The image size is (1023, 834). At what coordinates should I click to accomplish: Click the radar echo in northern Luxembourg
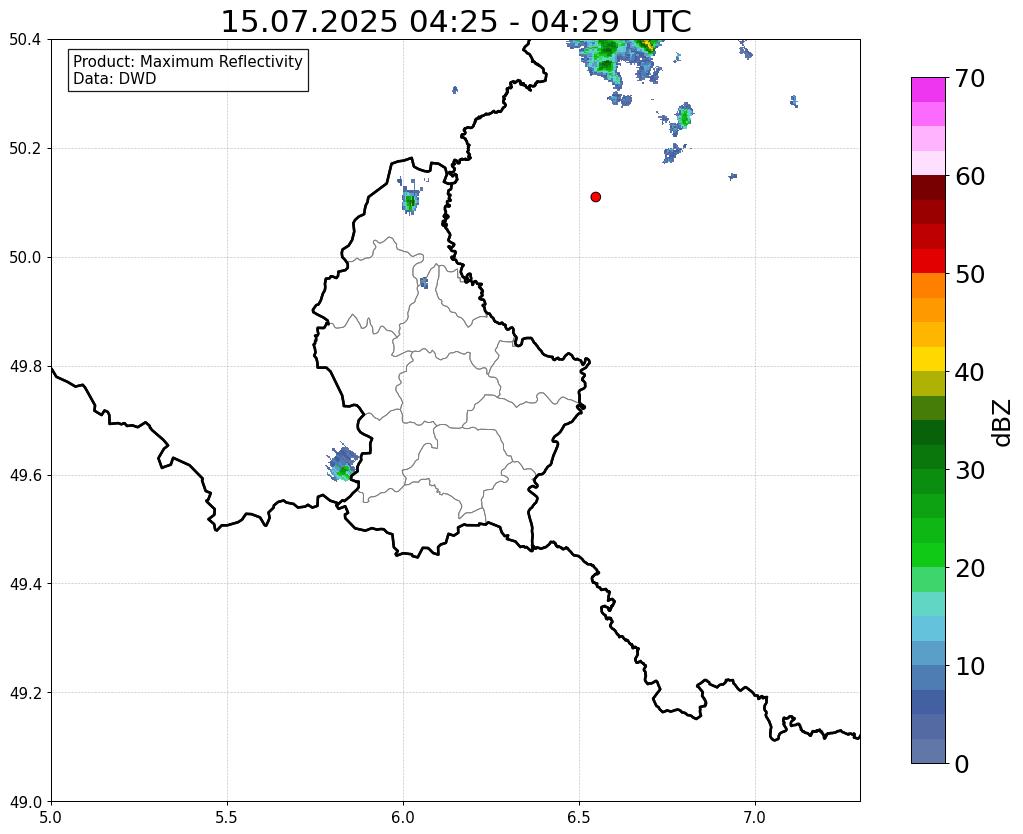tap(410, 199)
